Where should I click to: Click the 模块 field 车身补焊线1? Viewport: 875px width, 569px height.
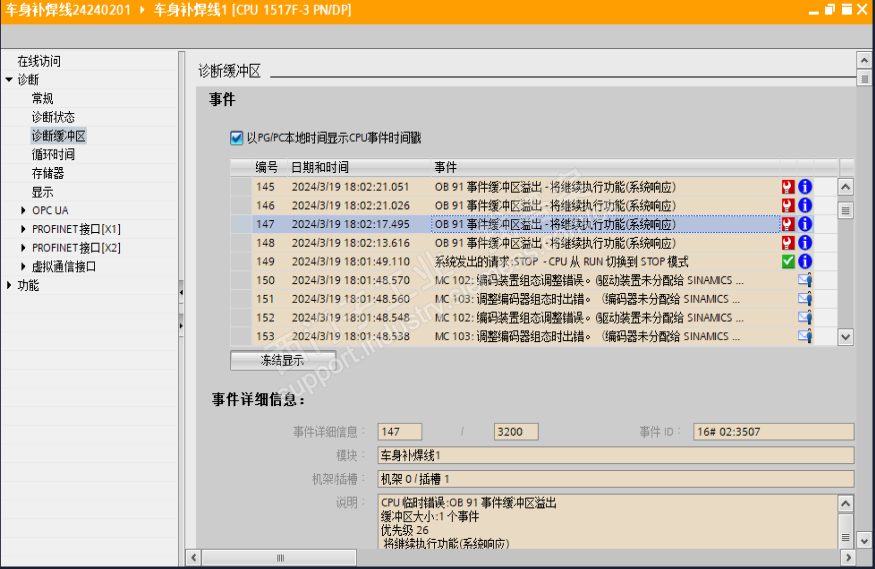[x=616, y=455]
